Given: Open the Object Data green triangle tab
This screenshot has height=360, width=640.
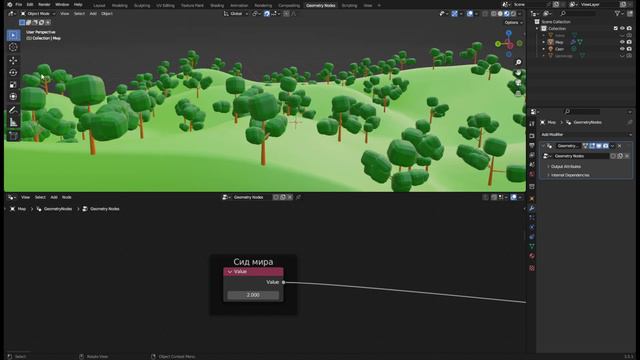Looking at the screenshot, I should [x=532, y=246].
